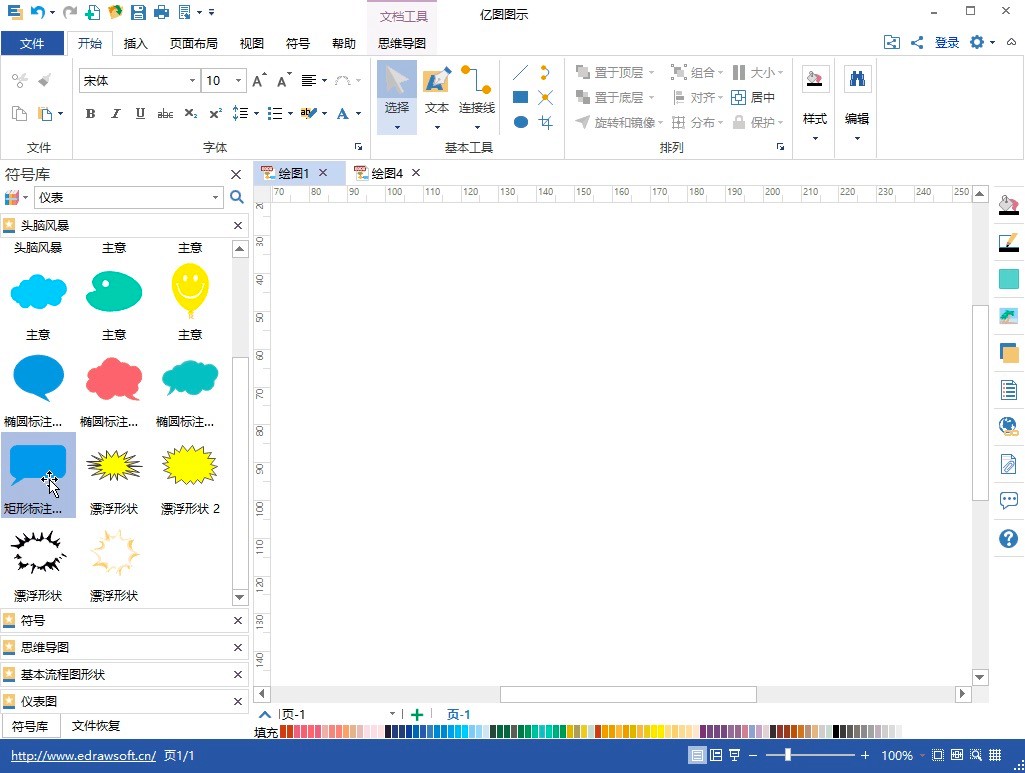This screenshot has height=773, width=1025.
Task: Open the help icon in right sidebar
Action: [1008, 539]
